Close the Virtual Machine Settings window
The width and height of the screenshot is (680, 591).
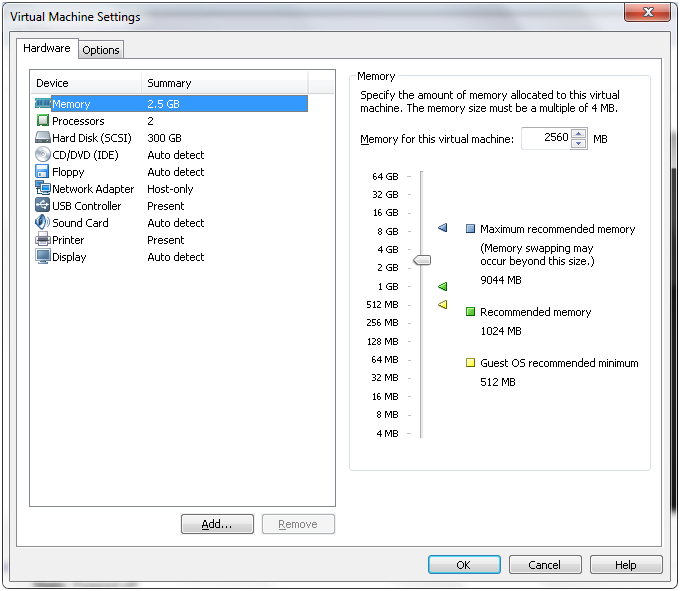pos(647,12)
